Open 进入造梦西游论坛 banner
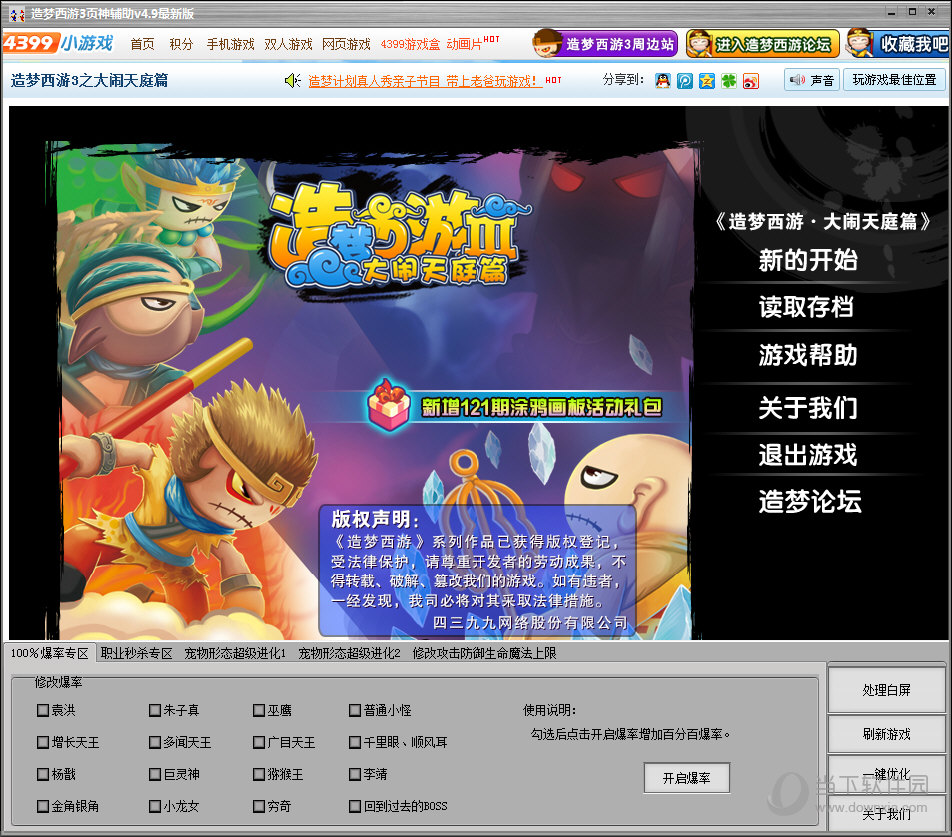 (x=763, y=44)
